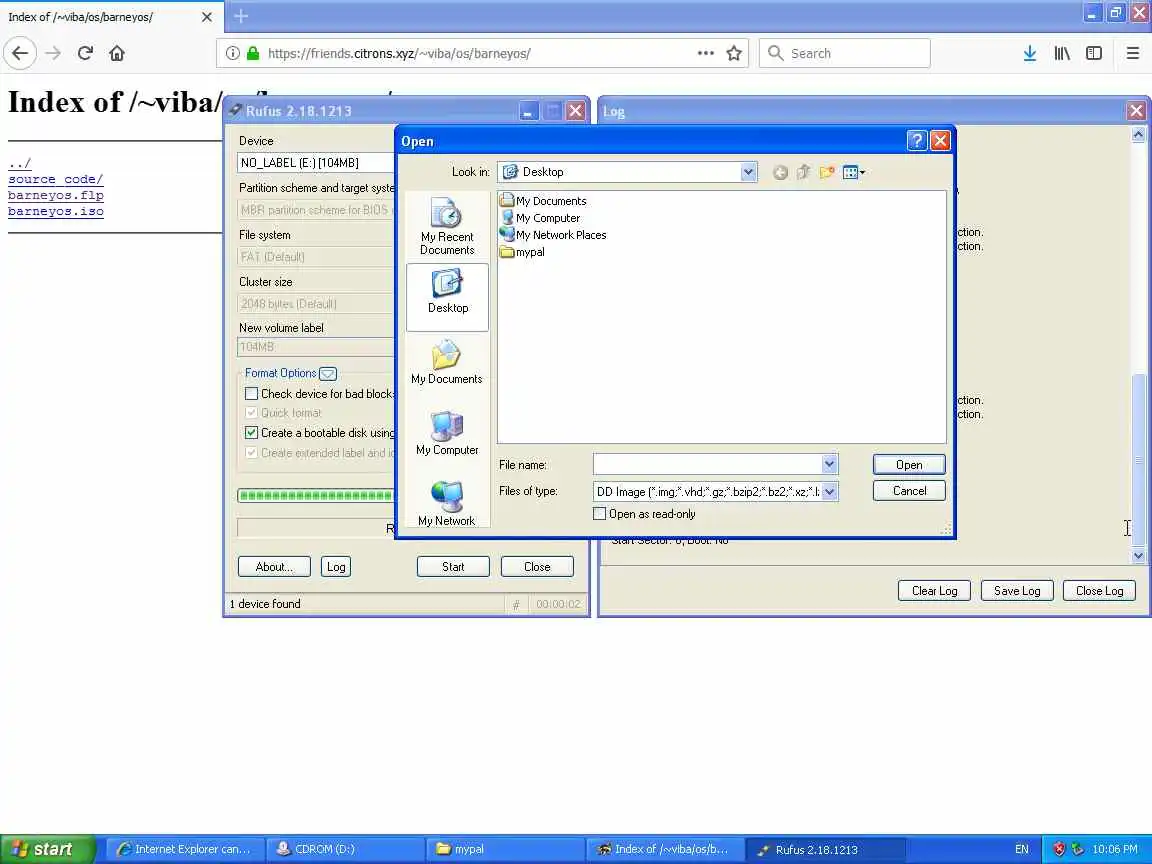Select My Network Places in file list
This screenshot has width=1152, height=864.
pyautogui.click(x=553, y=234)
